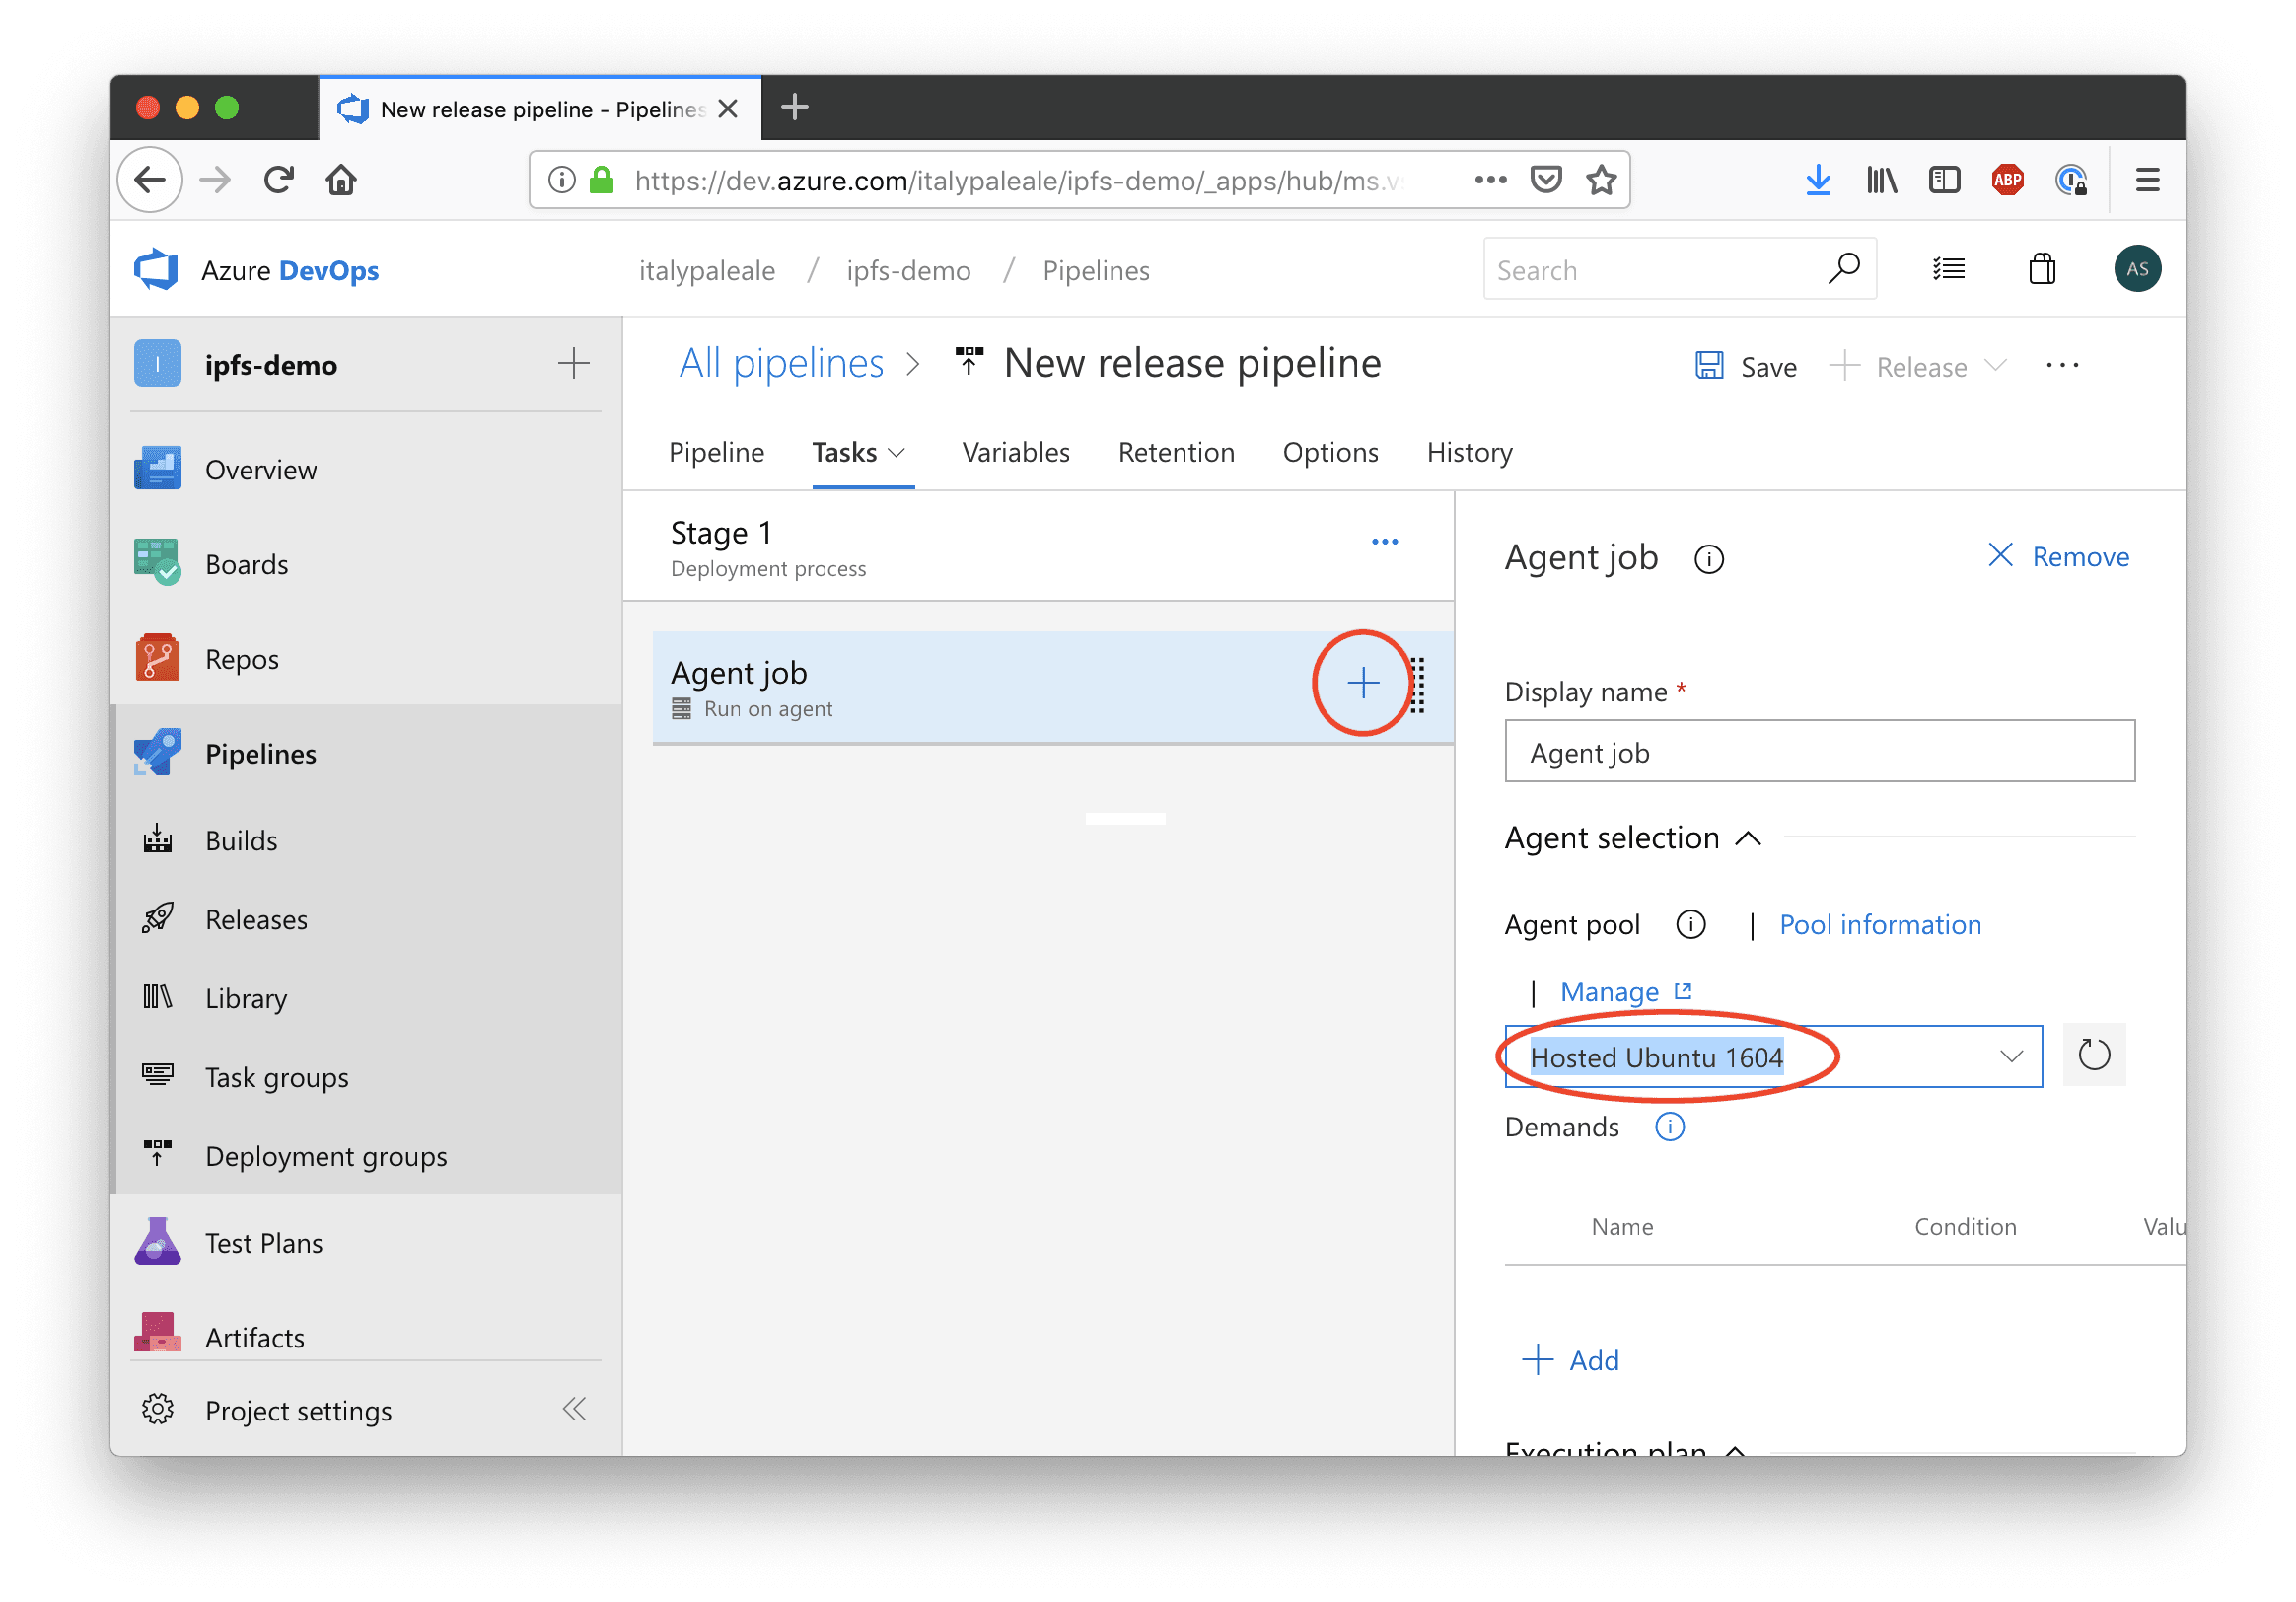This screenshot has height=1602, width=2296.
Task: Open Boards in the sidebar
Action: [x=366, y=565]
